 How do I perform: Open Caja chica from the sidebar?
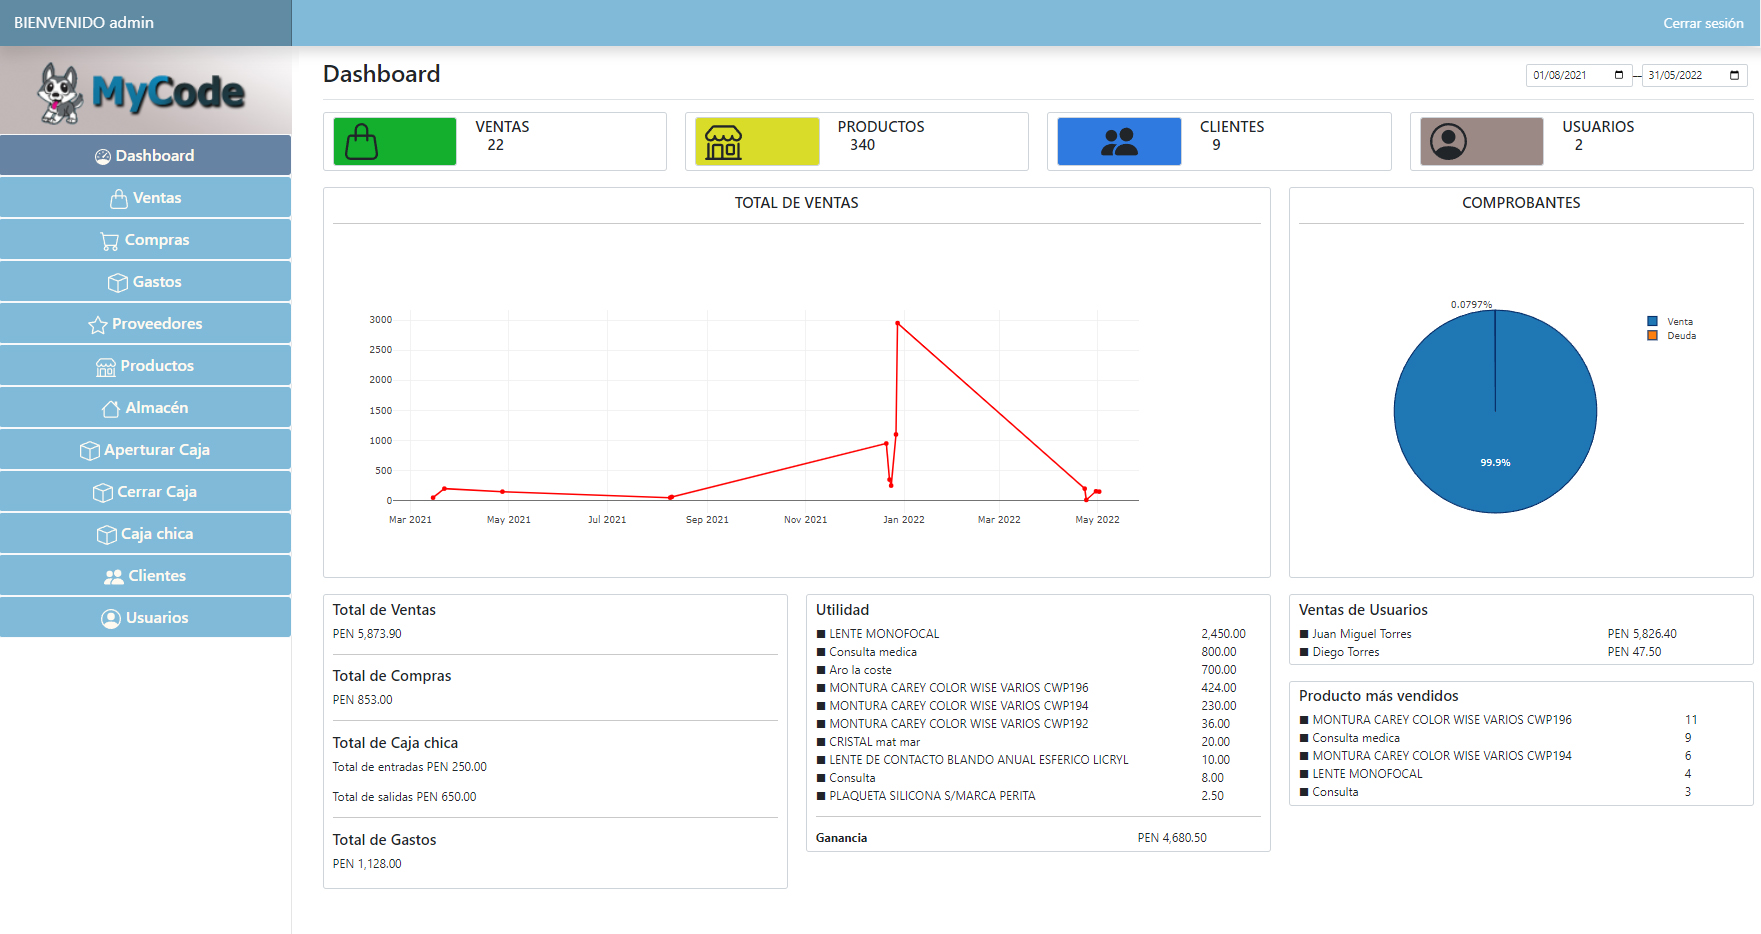(x=145, y=534)
